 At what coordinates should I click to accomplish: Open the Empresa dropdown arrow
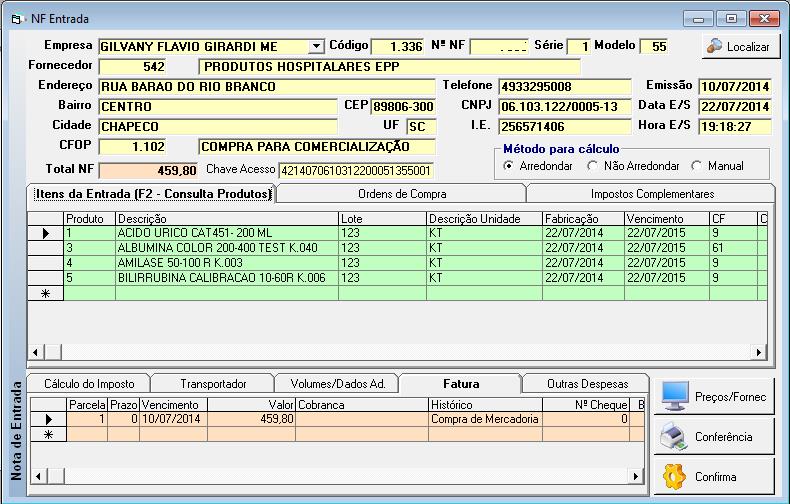pyautogui.click(x=316, y=46)
